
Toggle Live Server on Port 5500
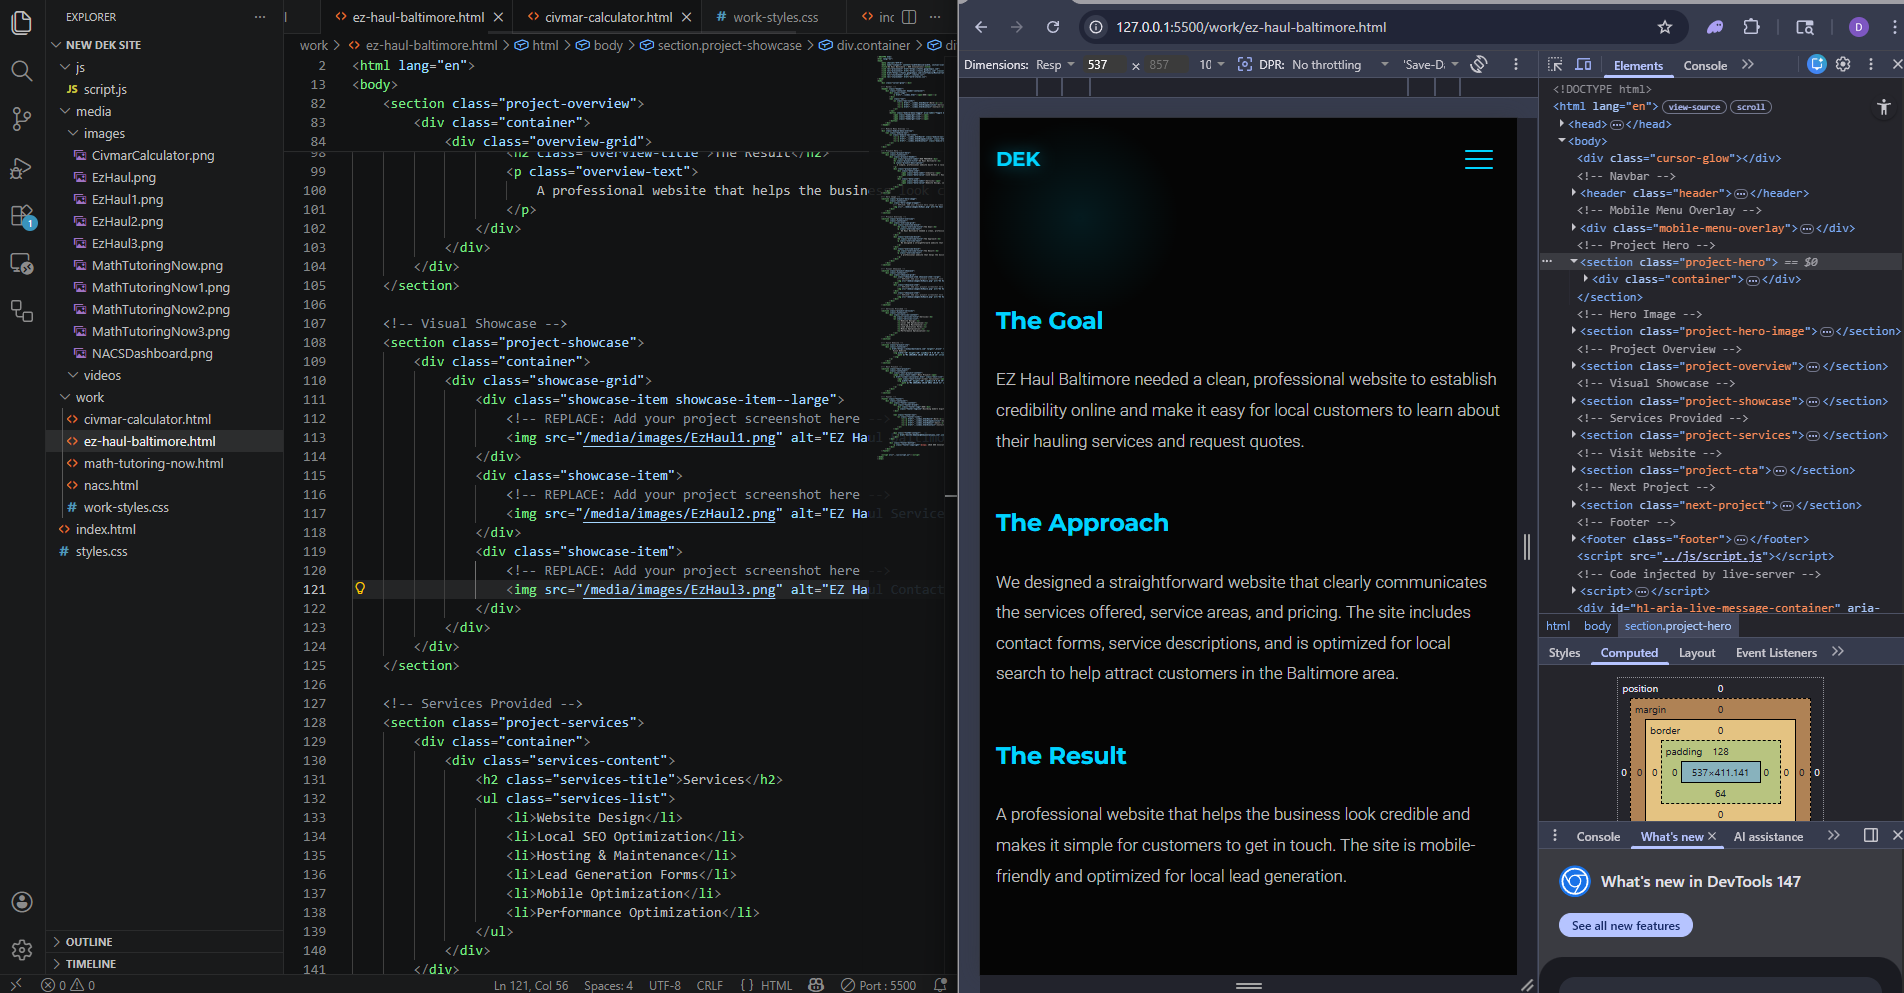pos(879,985)
